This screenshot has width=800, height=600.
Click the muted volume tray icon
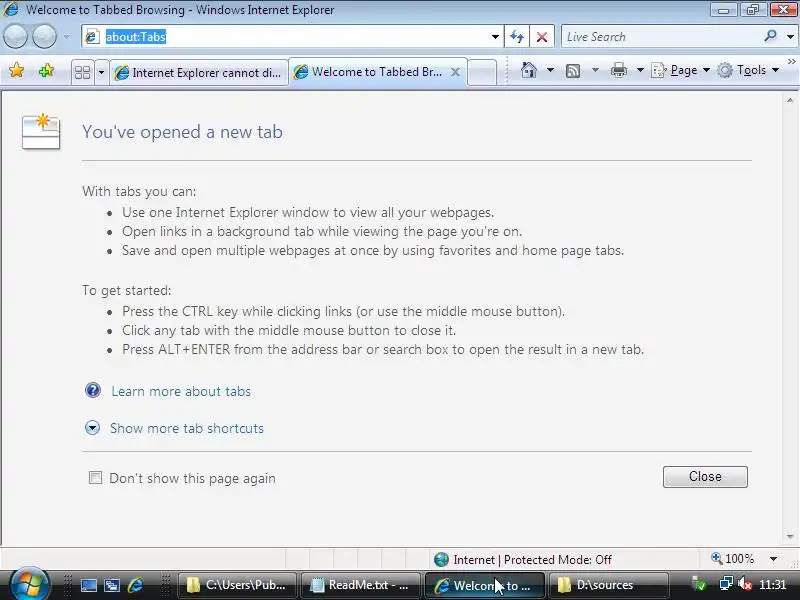click(745, 584)
